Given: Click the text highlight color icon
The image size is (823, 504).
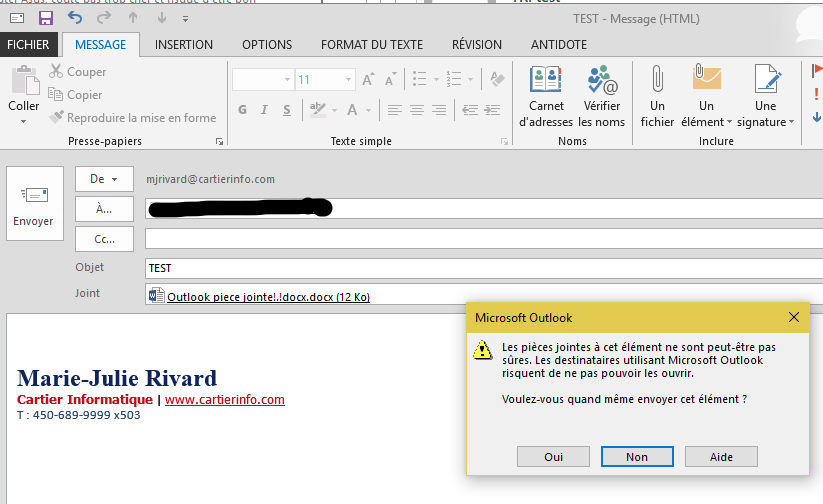Looking at the screenshot, I should pos(318,110).
